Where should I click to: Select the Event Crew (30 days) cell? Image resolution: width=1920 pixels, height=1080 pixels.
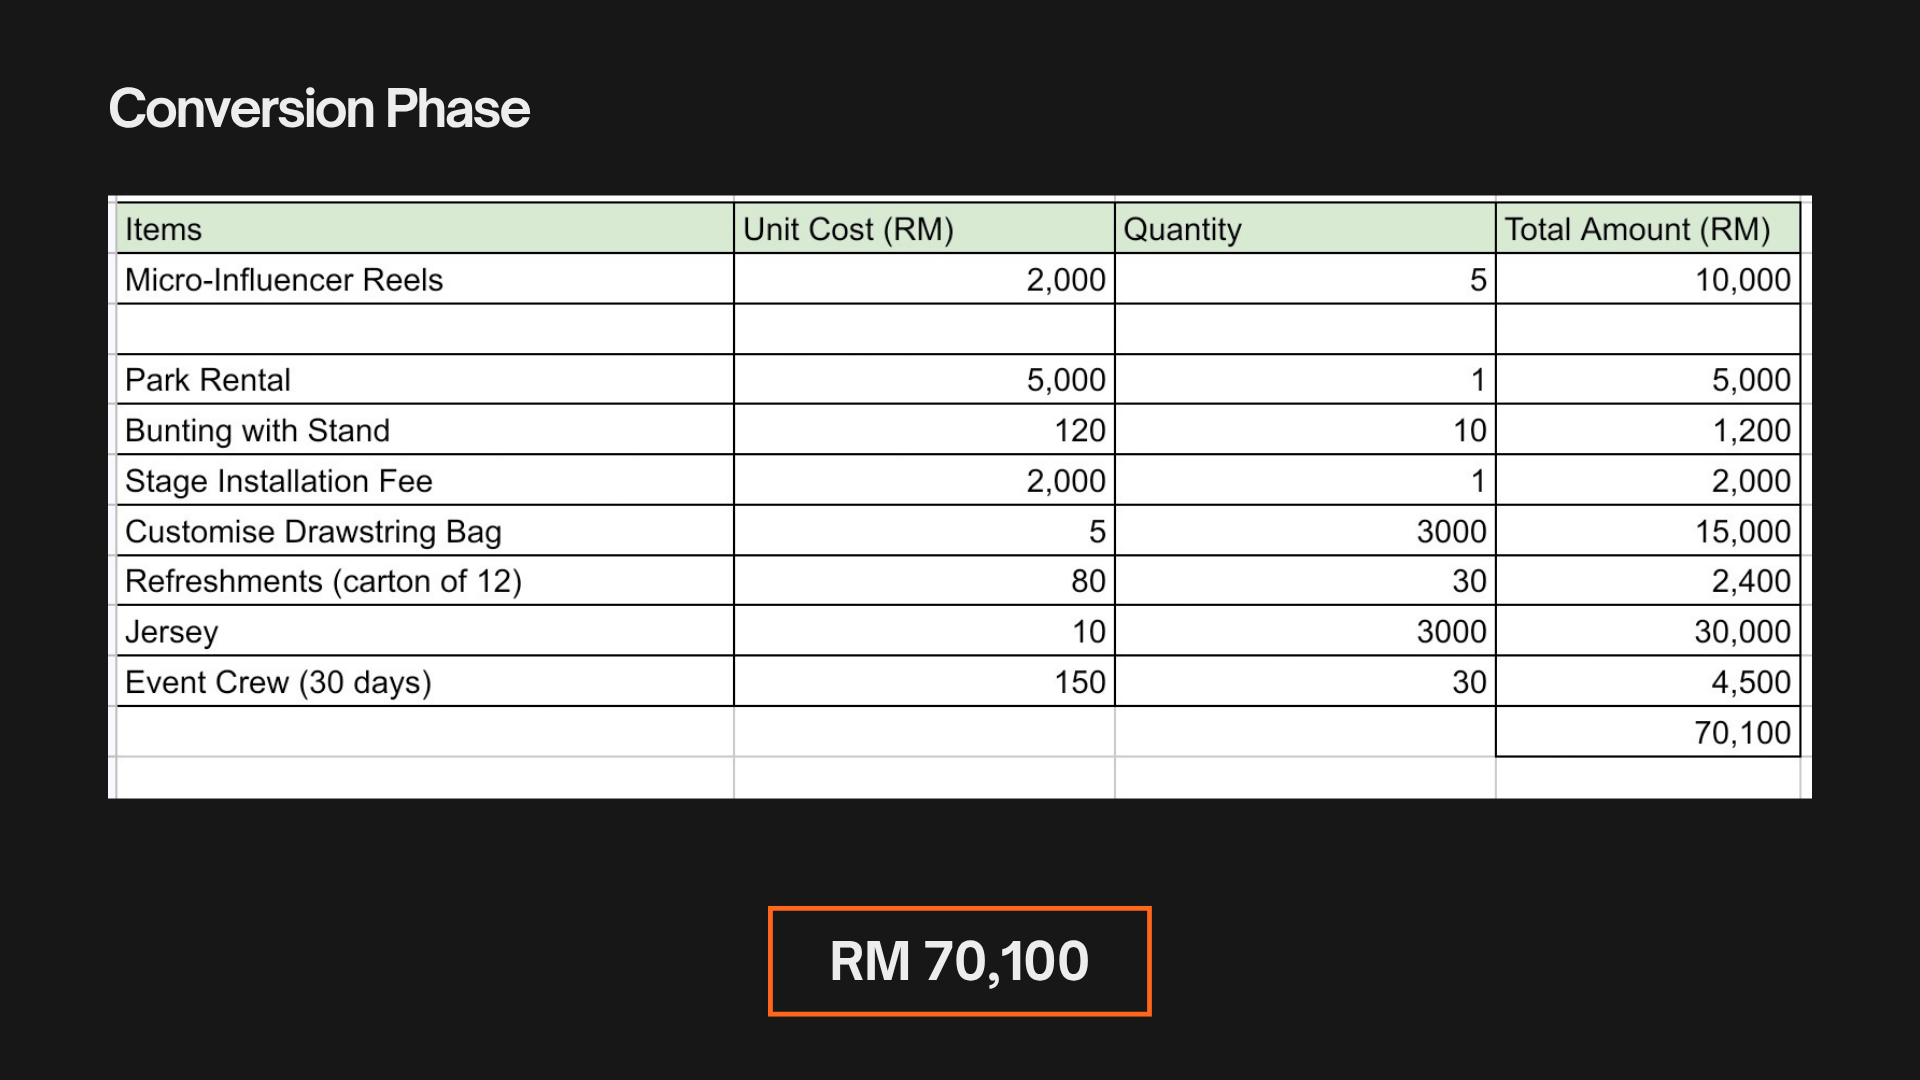pos(425,681)
